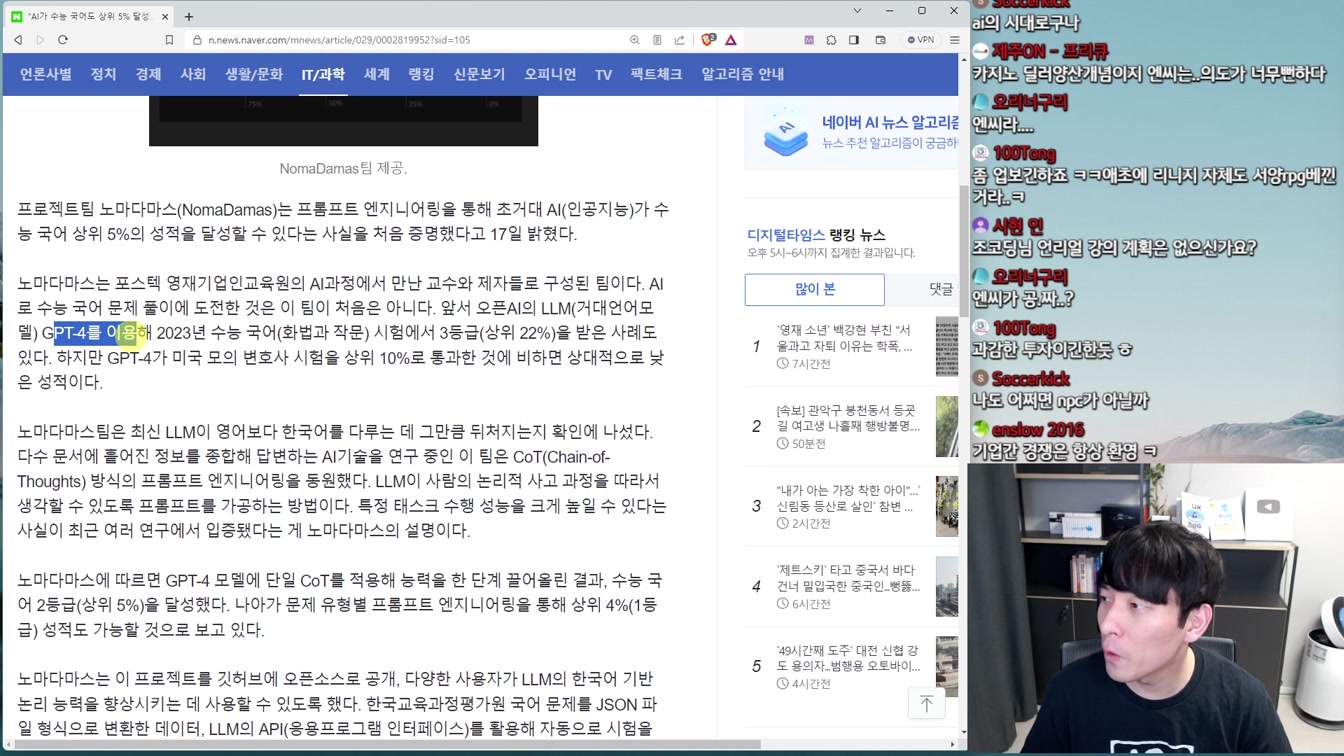This screenshot has width=1344, height=756.
Task: Open the Brave Shields lion icon
Action: 708,40
